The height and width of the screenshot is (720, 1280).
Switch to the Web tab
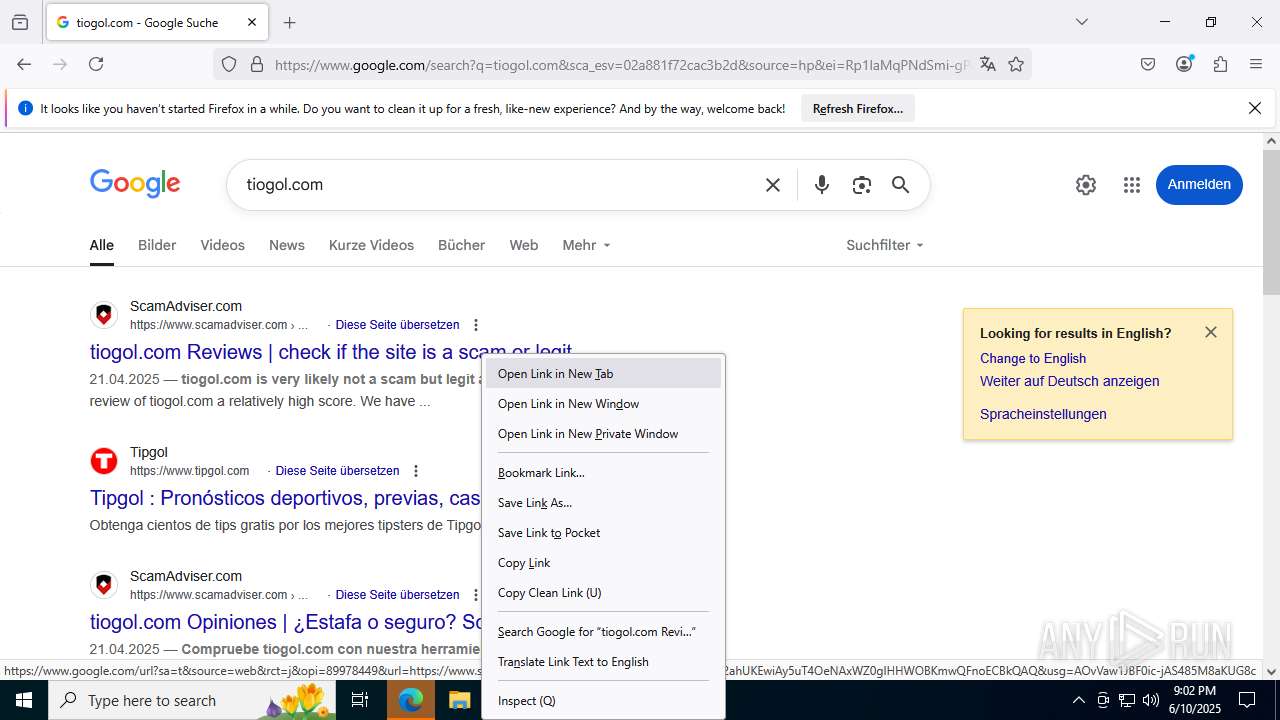coord(524,245)
